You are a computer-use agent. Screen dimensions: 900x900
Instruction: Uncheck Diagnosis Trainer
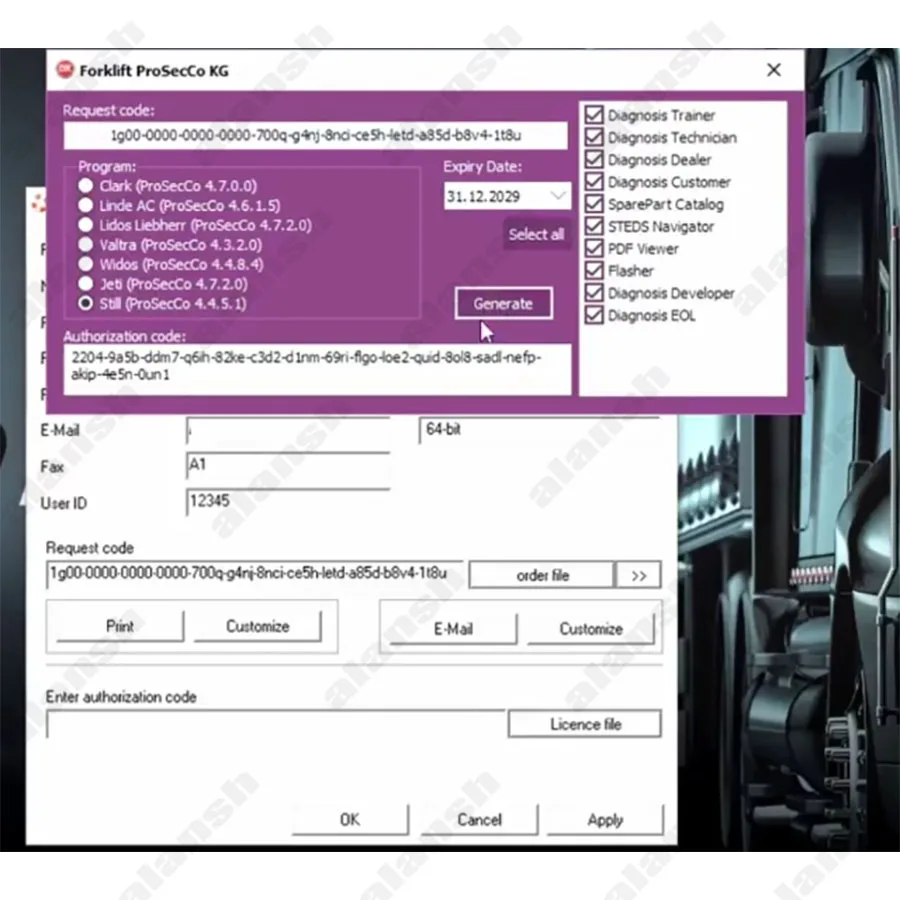coord(594,115)
